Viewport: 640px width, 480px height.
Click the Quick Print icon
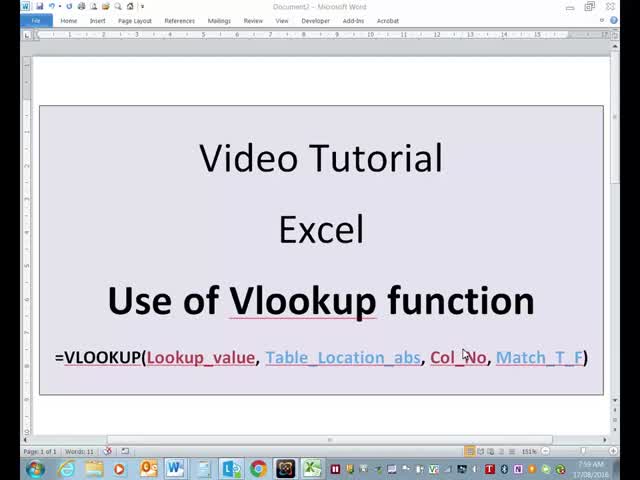point(82,6)
